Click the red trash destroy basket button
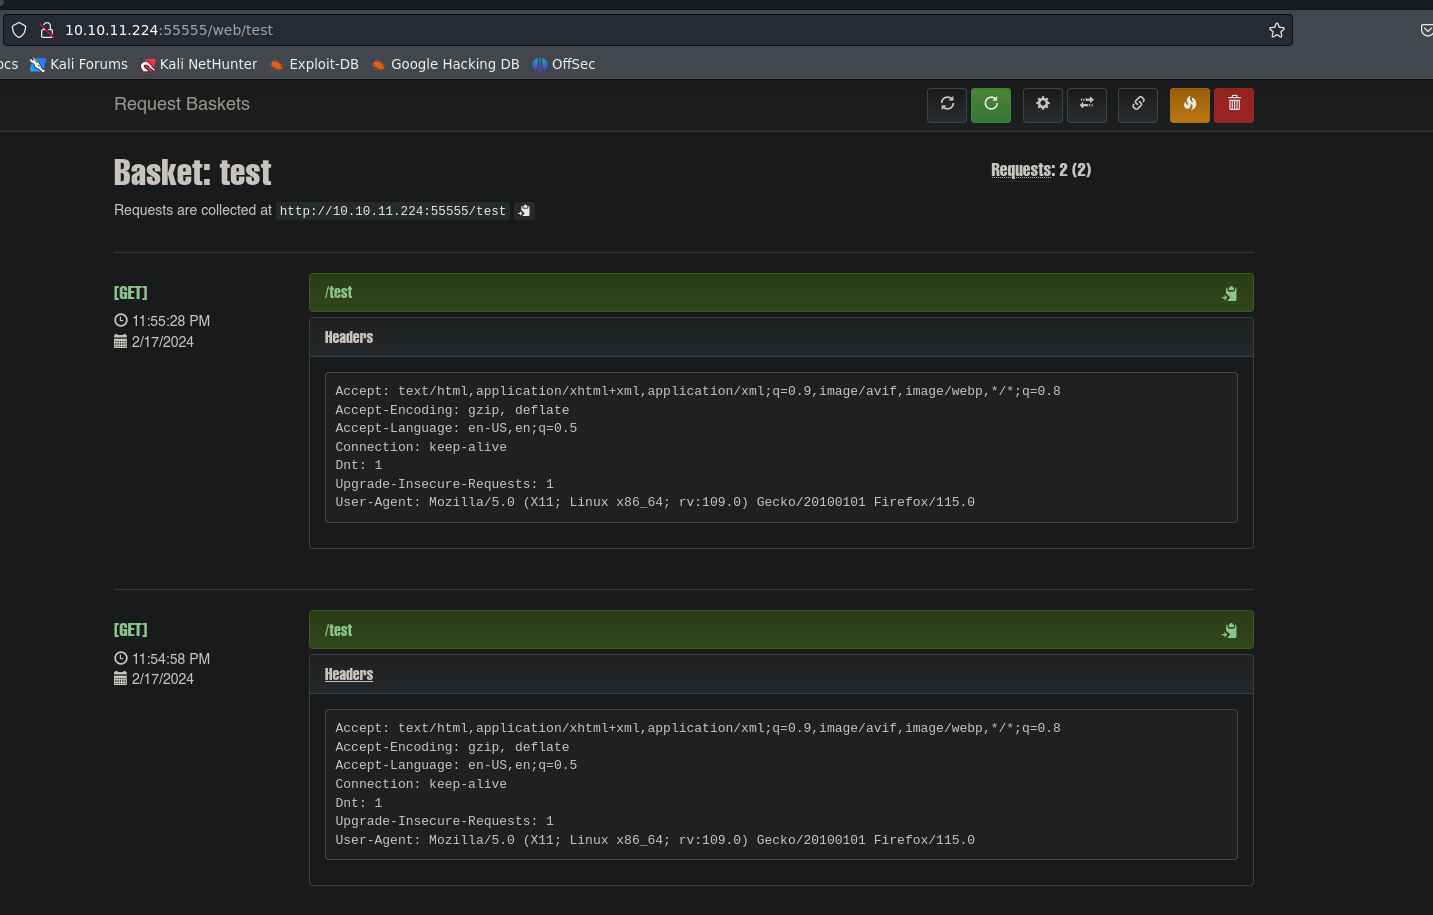Viewport: 1433px width, 915px height. (1234, 104)
